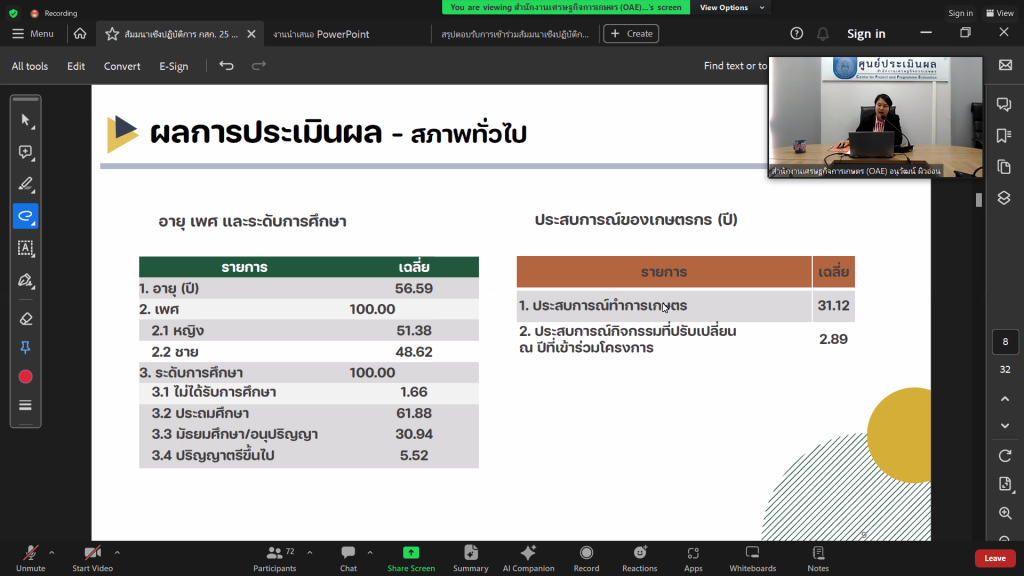Expand audio options caret beside Unmute
Screen dimensions: 1024x576
pos(52,553)
